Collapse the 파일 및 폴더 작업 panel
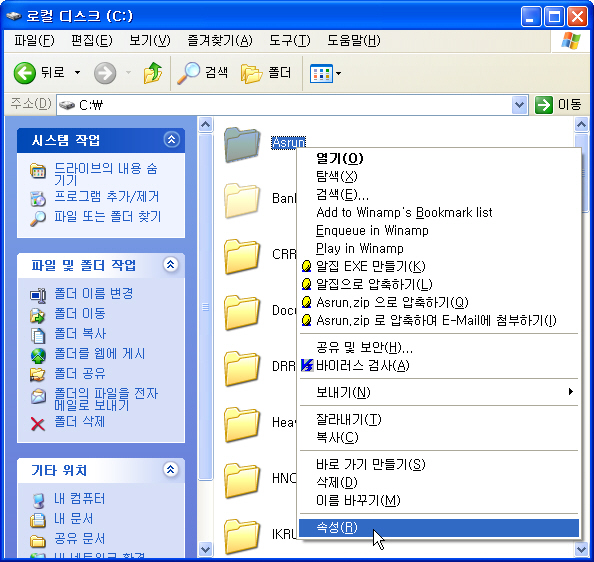The width and height of the screenshot is (594, 562). click(171, 264)
